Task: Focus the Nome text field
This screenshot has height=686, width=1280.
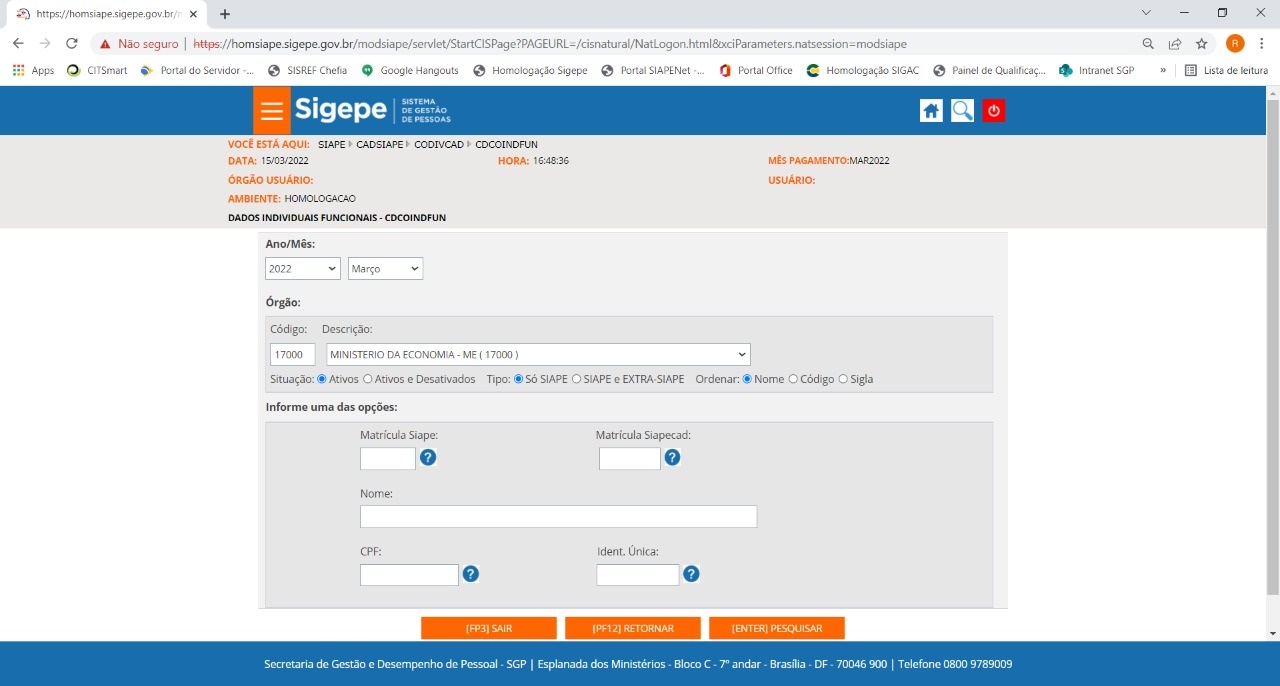Action: (558, 516)
